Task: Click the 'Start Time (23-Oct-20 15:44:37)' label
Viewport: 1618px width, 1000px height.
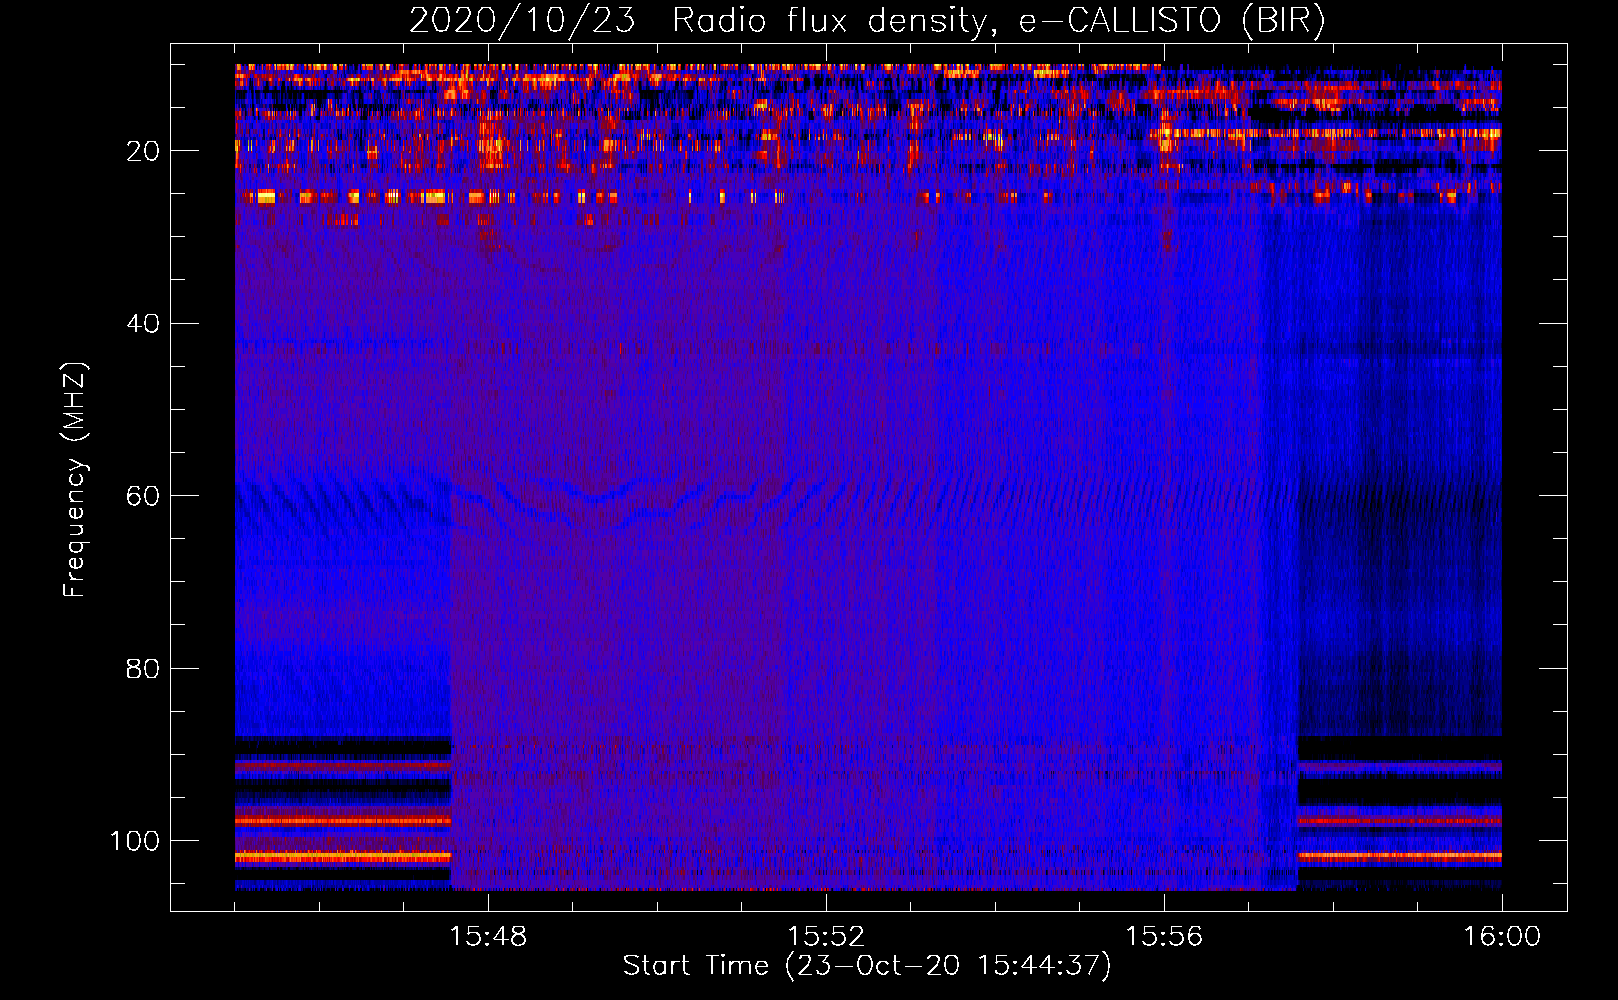Action: pos(867,966)
